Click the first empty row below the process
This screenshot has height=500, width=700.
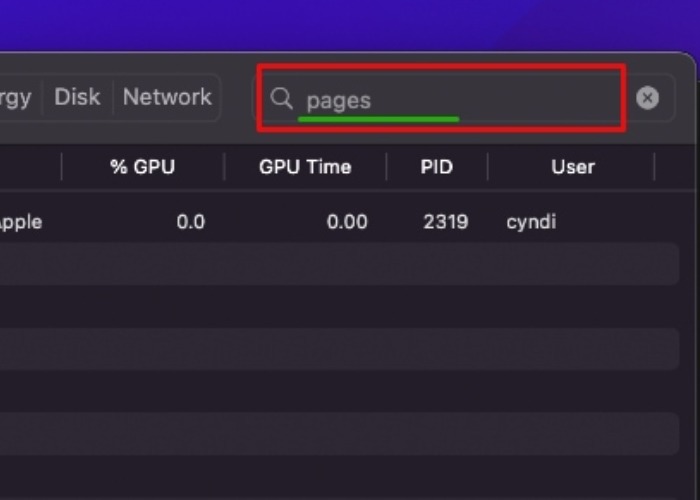click(x=340, y=264)
